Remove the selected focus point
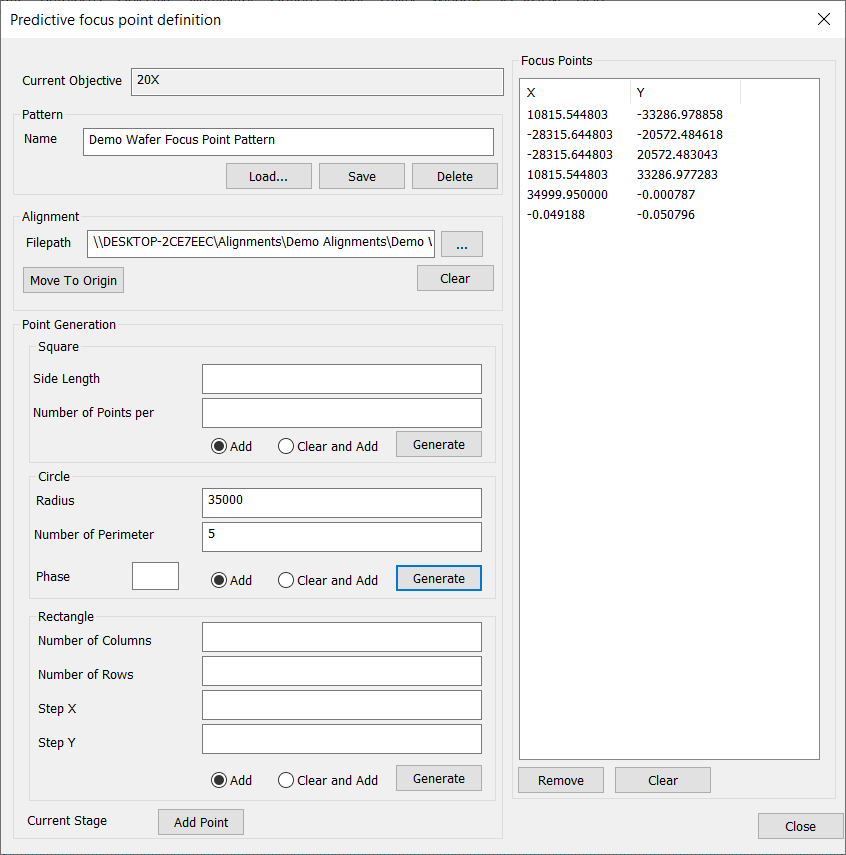This screenshot has width=846, height=855. tap(560, 780)
